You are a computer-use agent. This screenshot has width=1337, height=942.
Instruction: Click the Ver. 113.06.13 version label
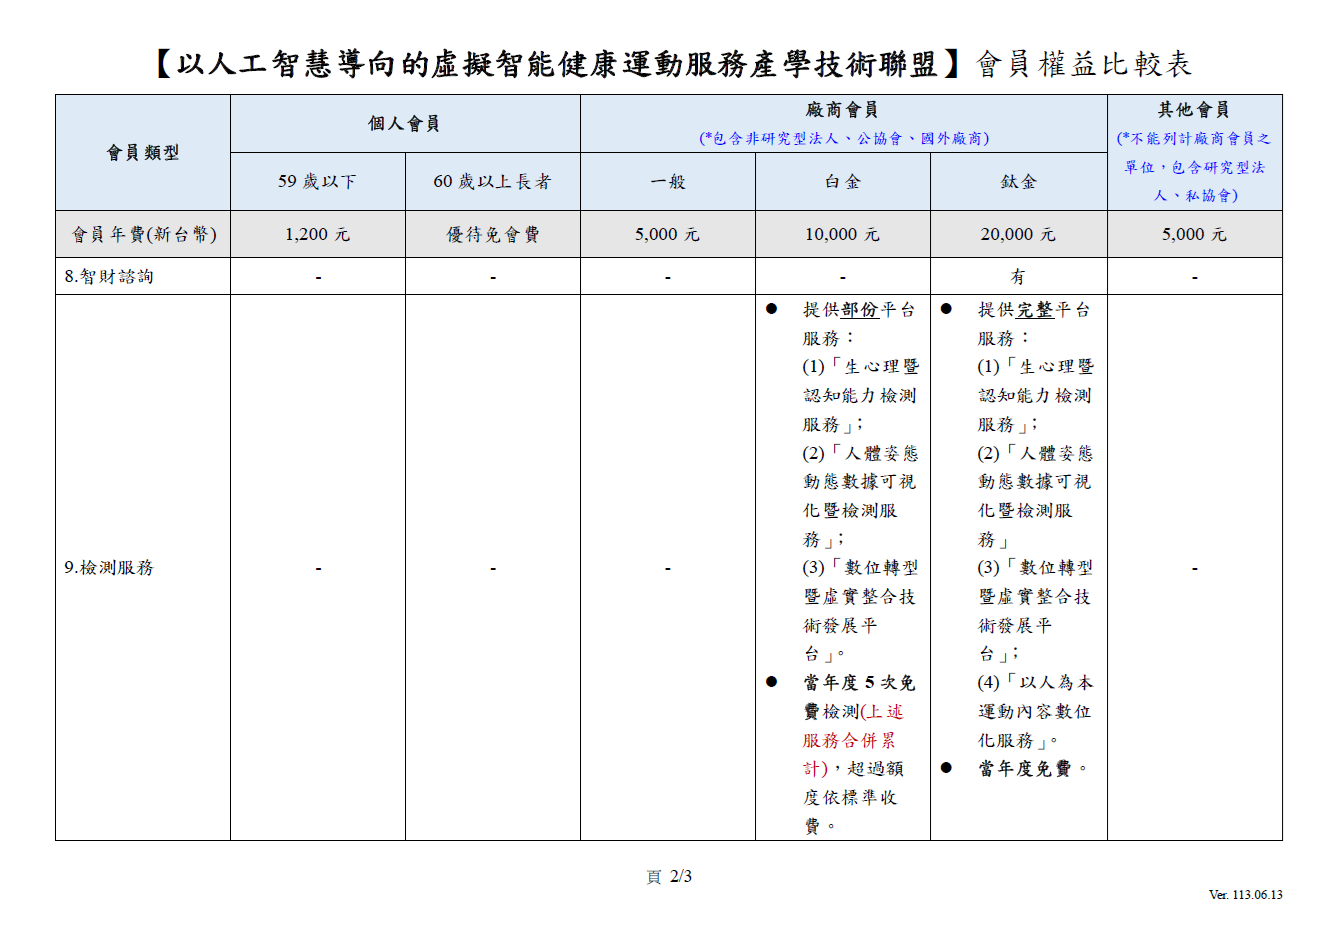coord(1245,895)
